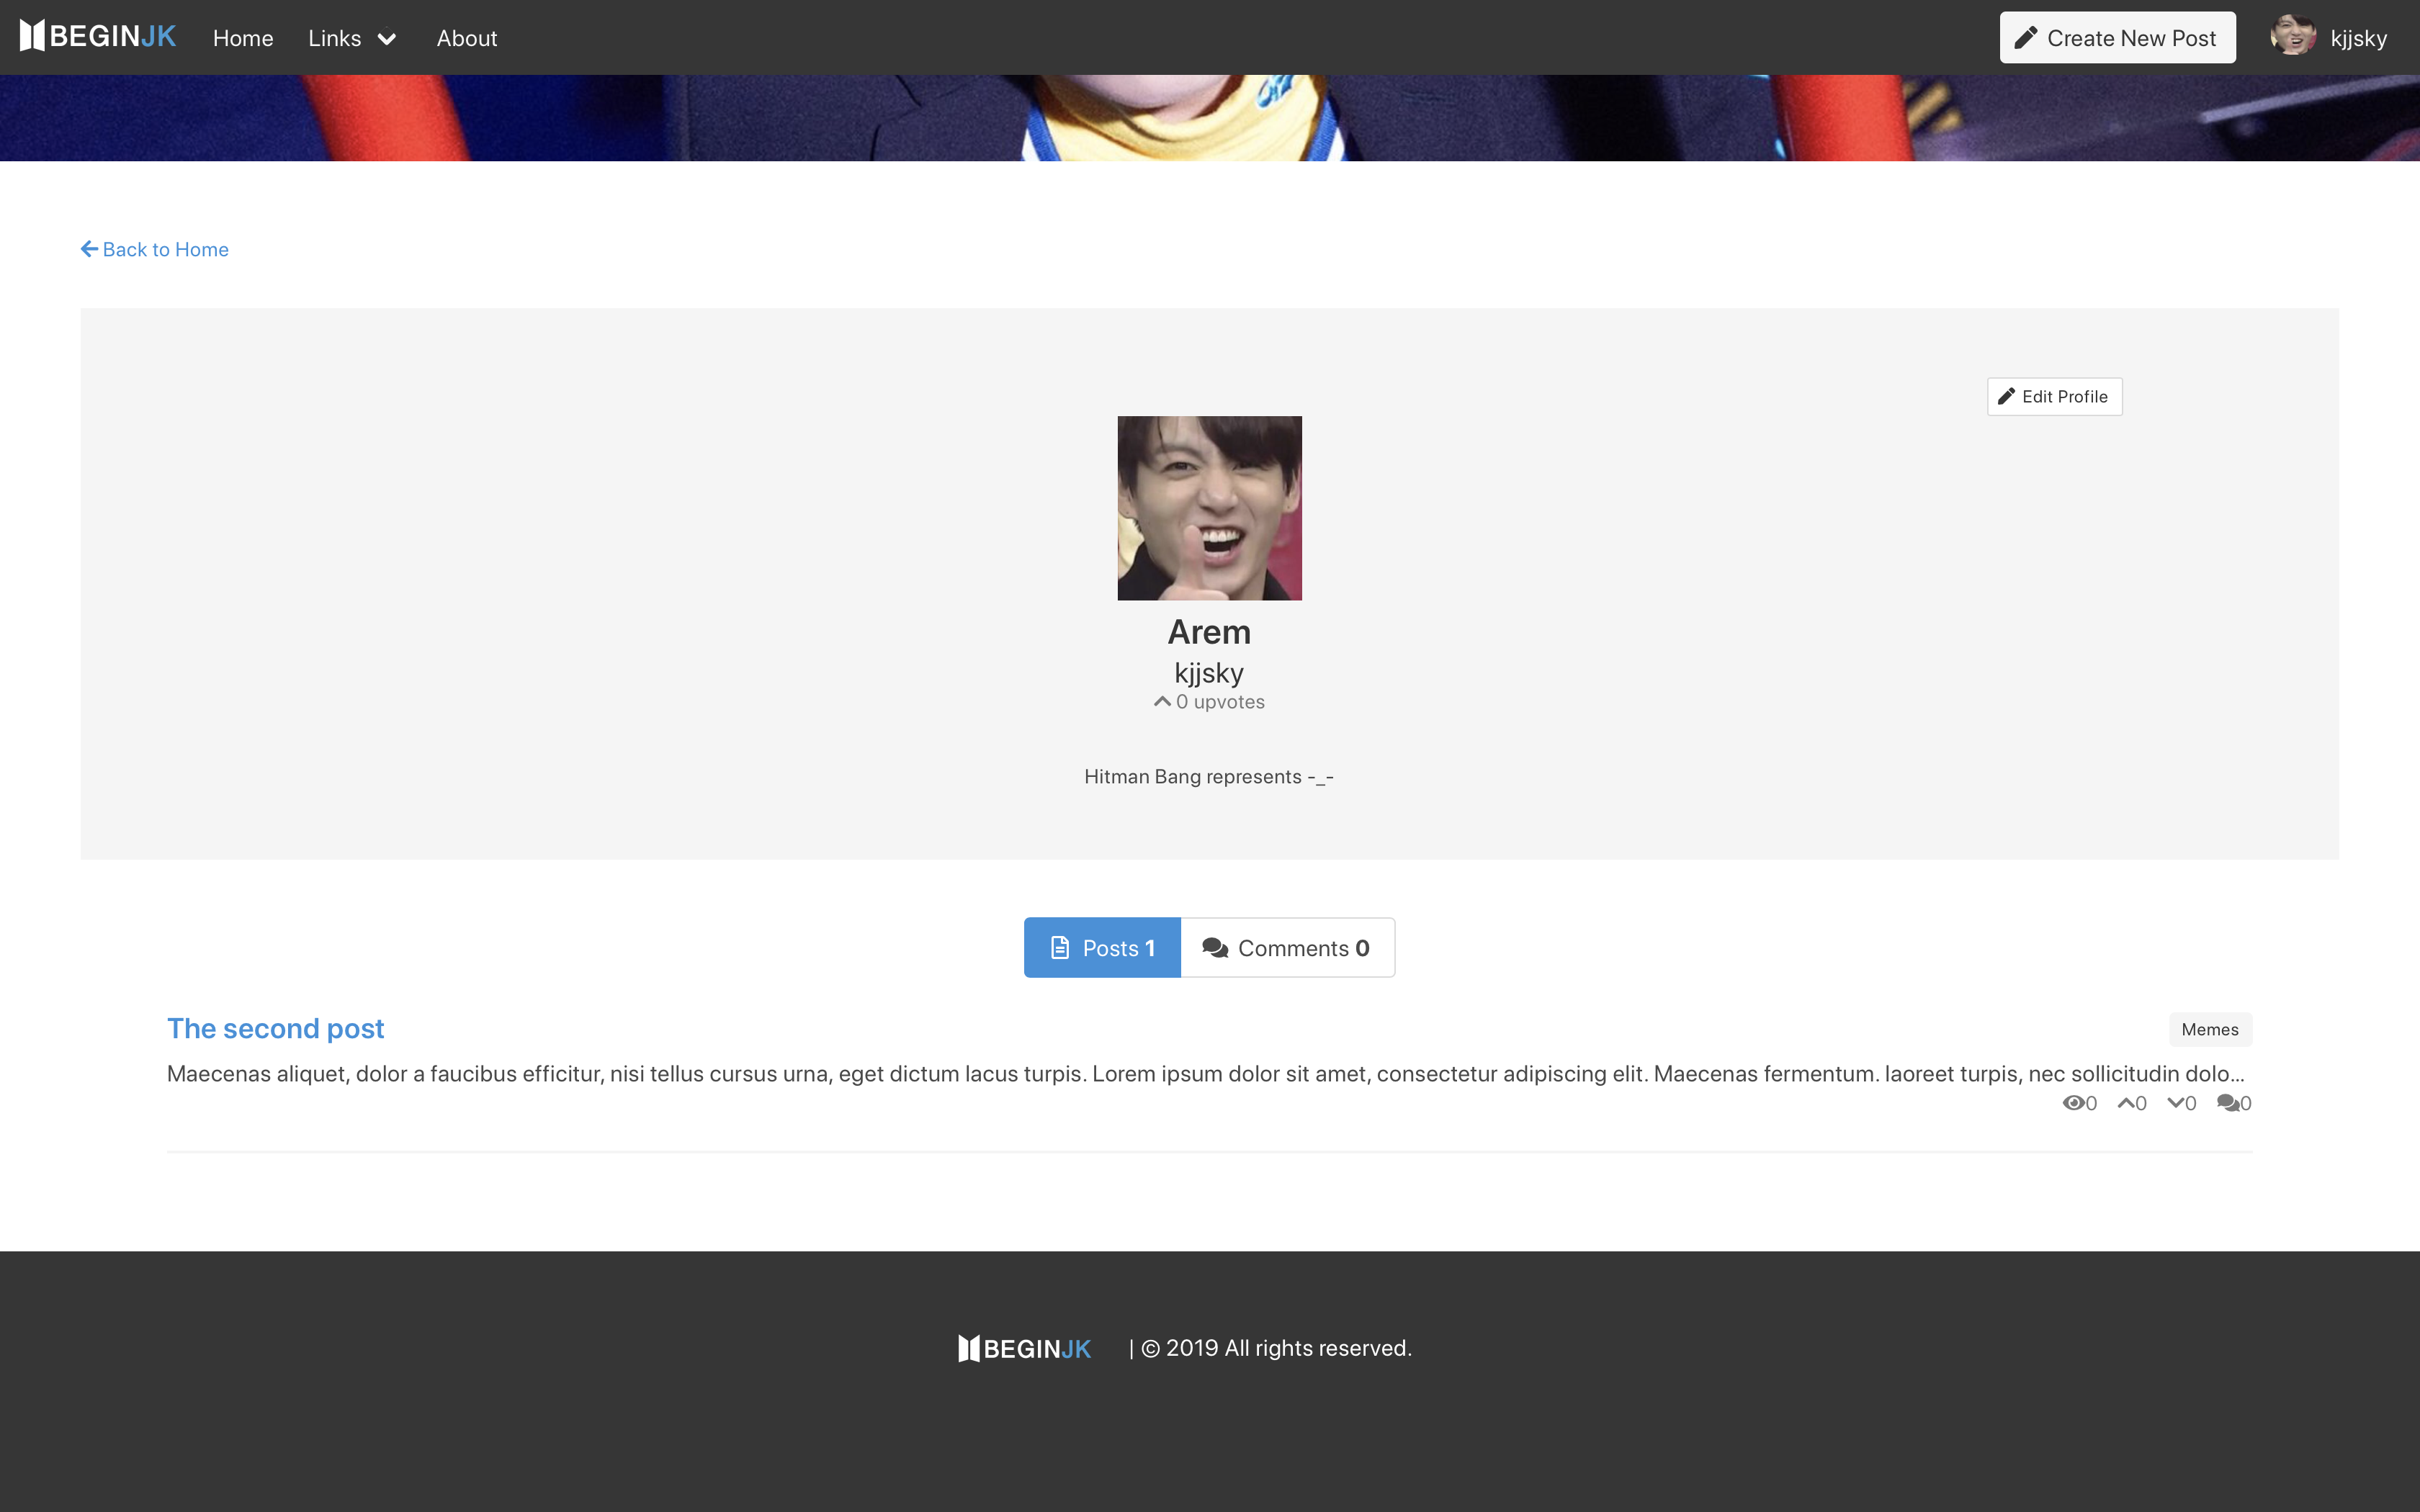Switch to the Comments 0 tab
The image size is (2420, 1512).
1287,947
